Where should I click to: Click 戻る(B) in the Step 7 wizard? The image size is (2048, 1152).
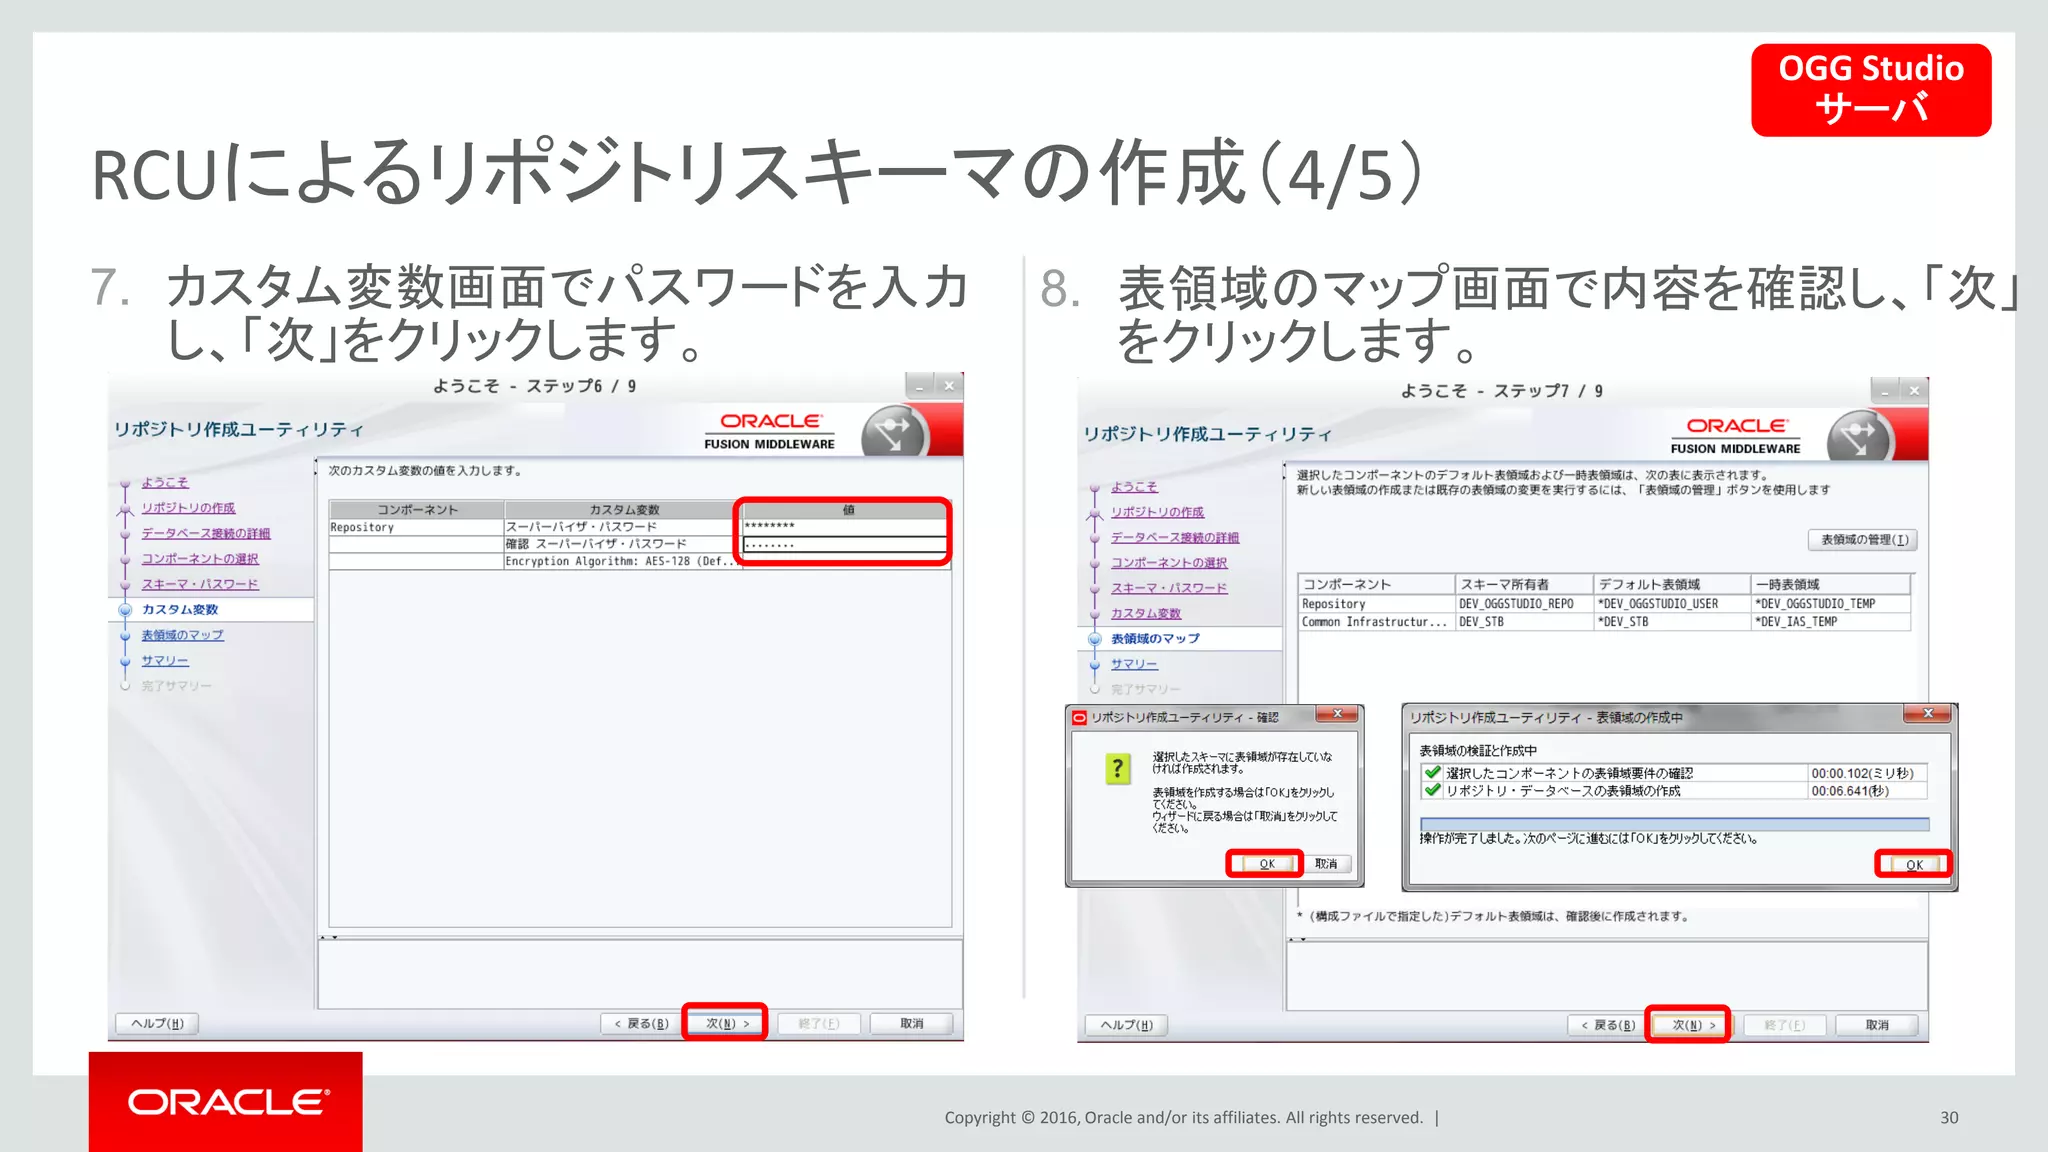coord(1606,1025)
